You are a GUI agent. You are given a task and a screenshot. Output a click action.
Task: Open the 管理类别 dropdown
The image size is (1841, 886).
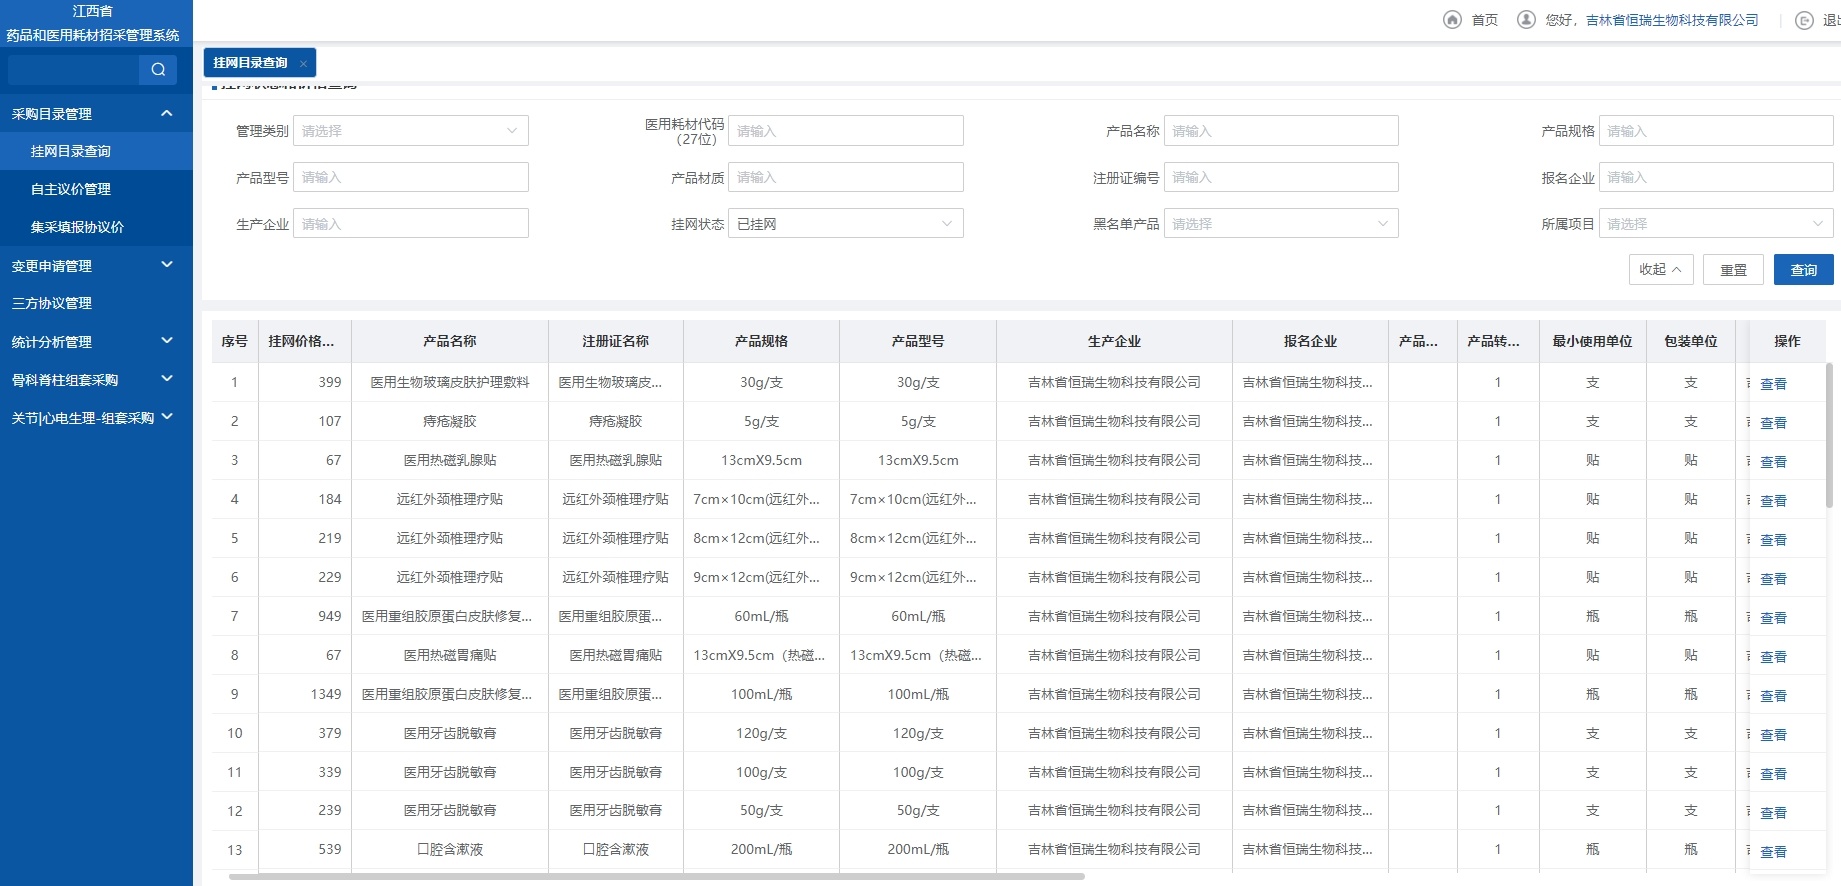(410, 131)
